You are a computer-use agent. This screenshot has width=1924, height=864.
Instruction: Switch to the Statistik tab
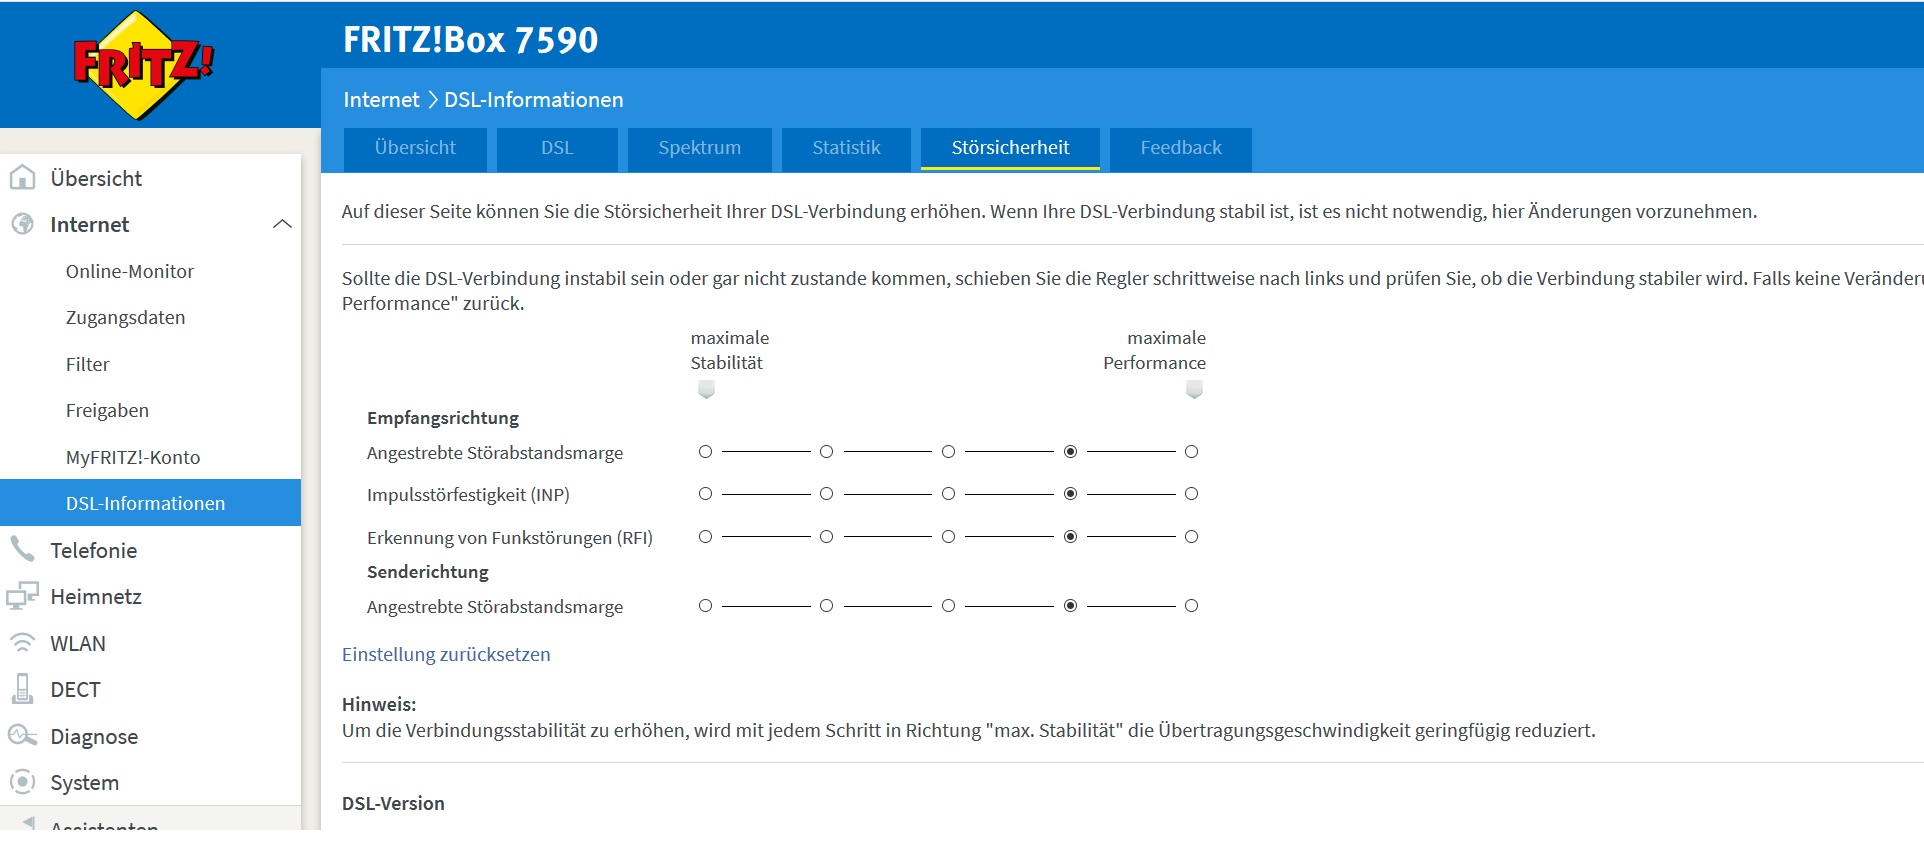point(846,148)
